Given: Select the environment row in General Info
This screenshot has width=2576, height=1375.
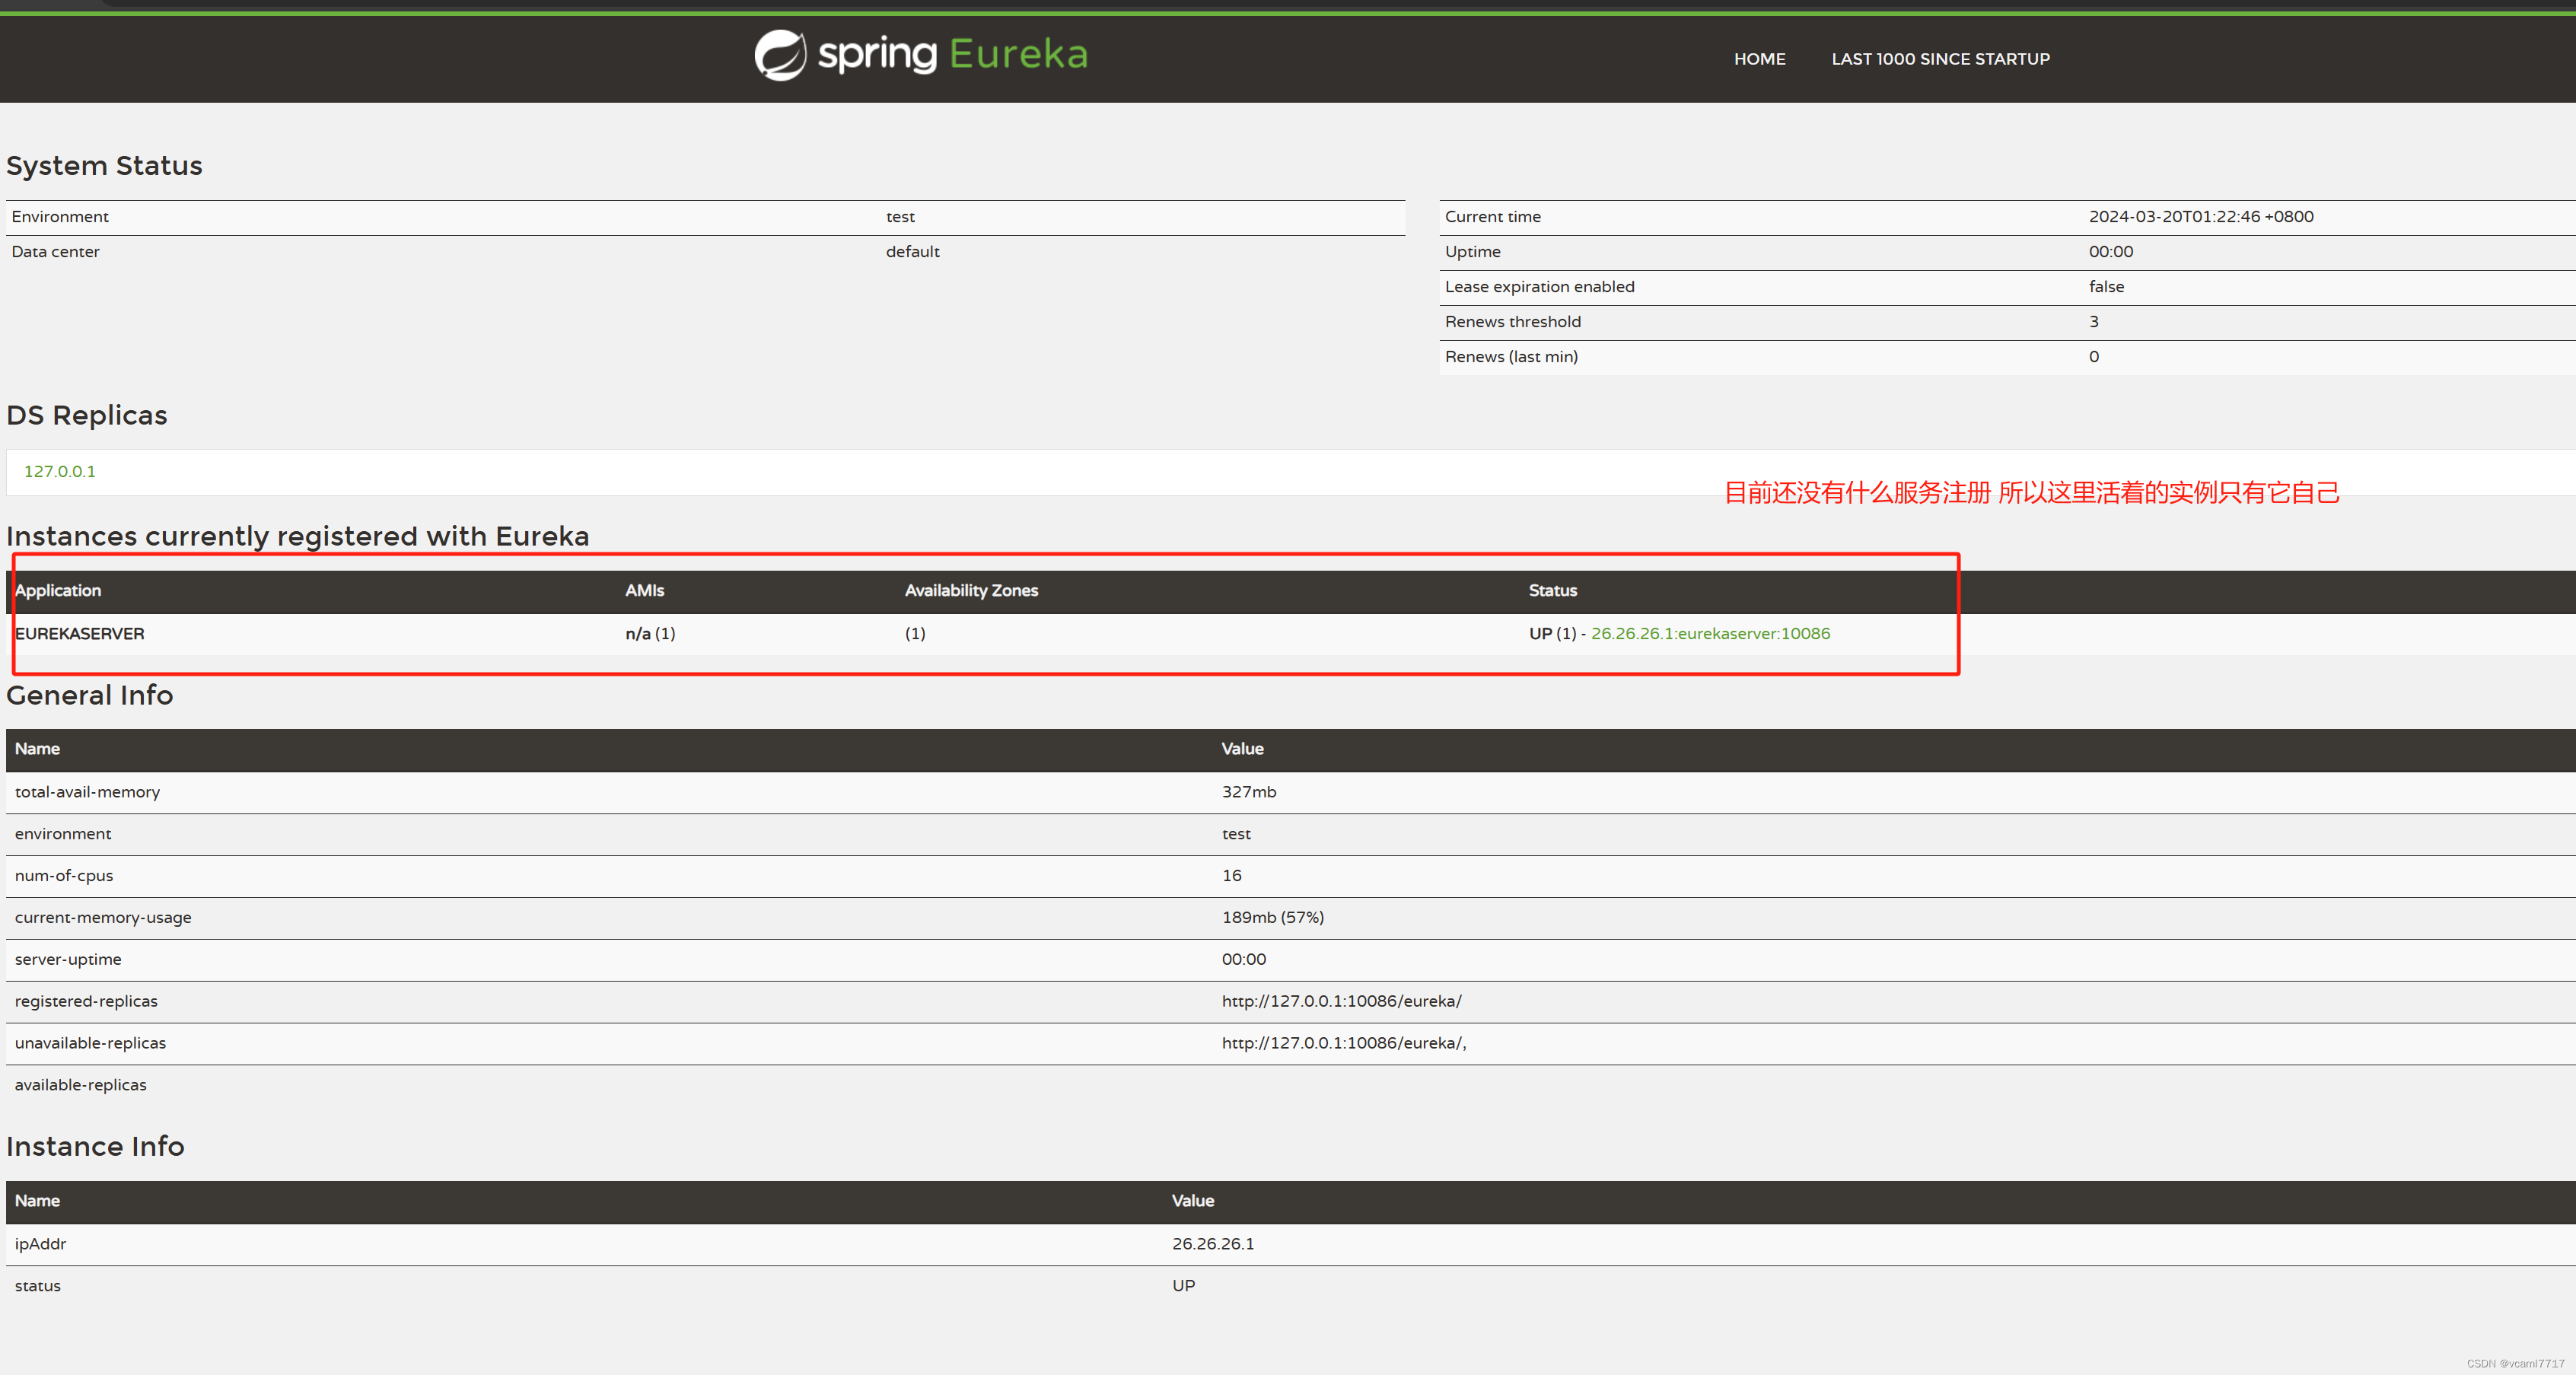Looking at the screenshot, I should (x=1290, y=834).
